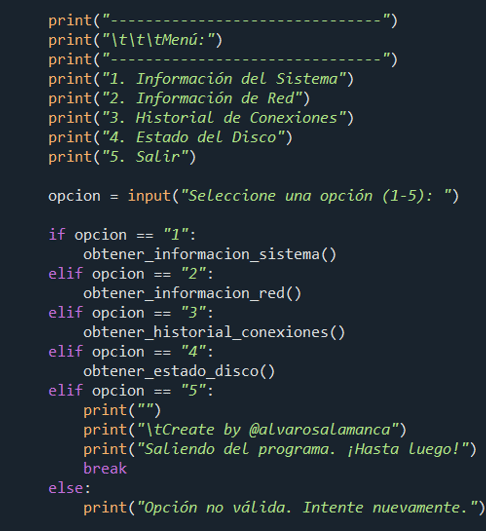The image size is (486, 531).
Task: Click the obtener_historial_conexiones() function call
Action: [x=214, y=332]
